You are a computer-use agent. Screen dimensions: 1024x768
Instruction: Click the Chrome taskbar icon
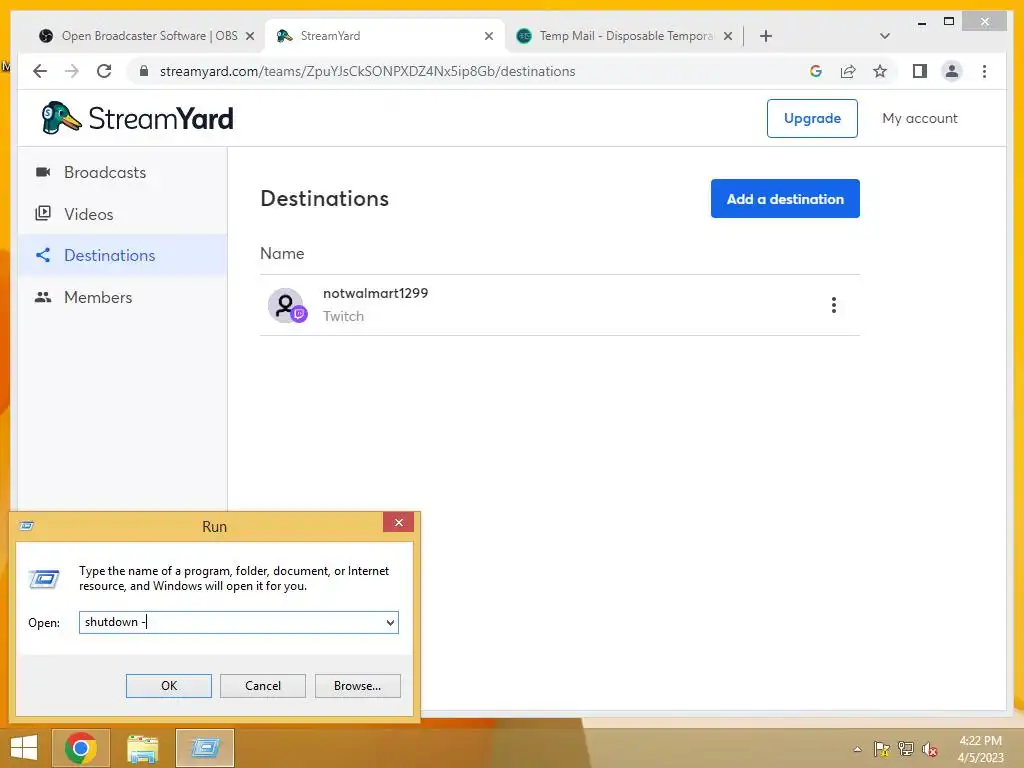[81, 748]
